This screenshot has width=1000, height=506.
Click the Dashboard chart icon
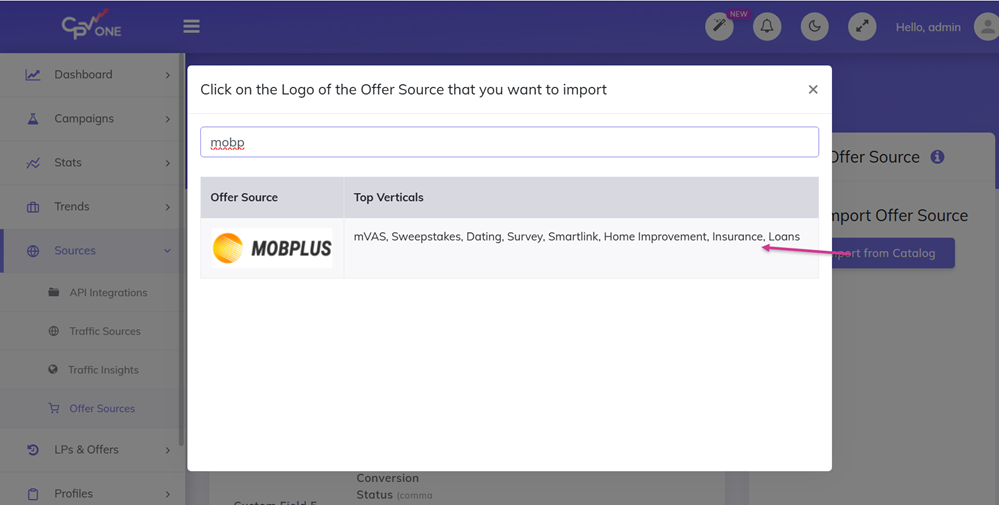pos(33,75)
